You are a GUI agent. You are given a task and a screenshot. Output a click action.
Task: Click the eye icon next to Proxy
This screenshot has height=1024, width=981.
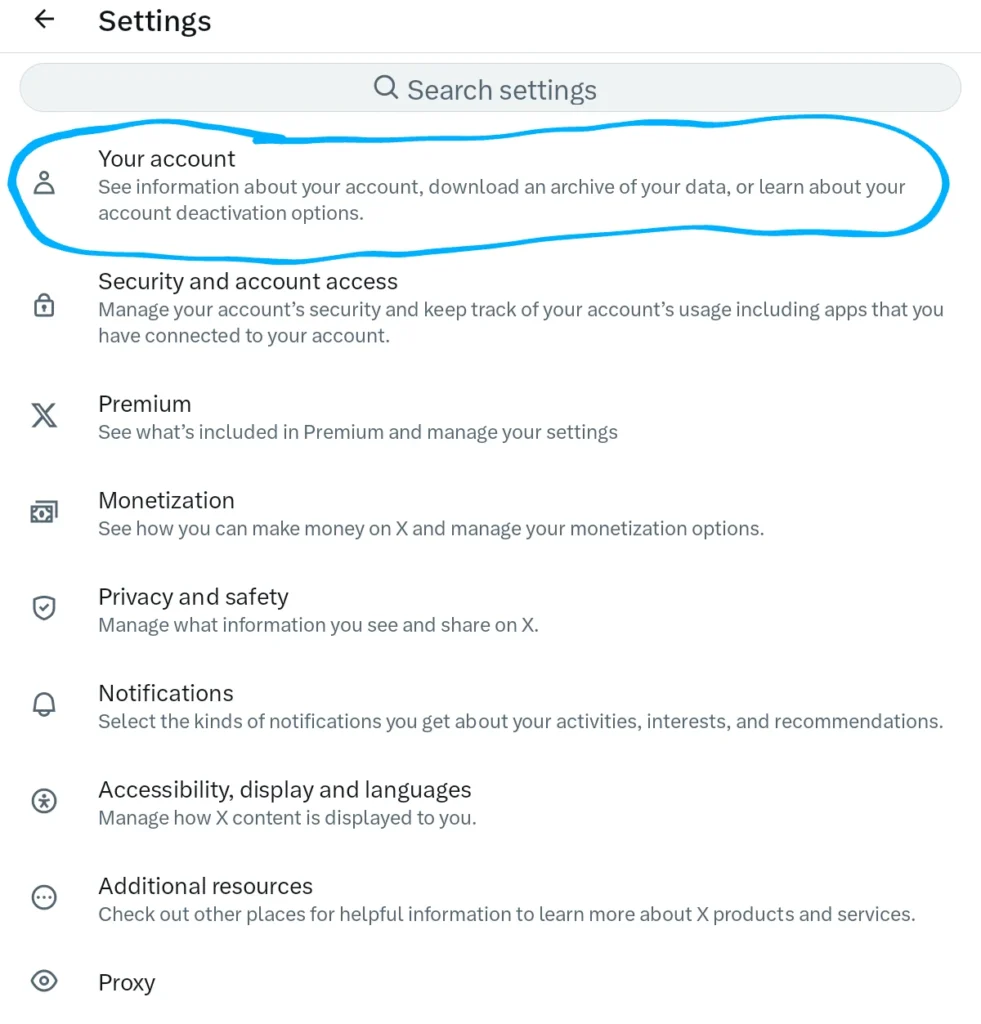coord(44,982)
